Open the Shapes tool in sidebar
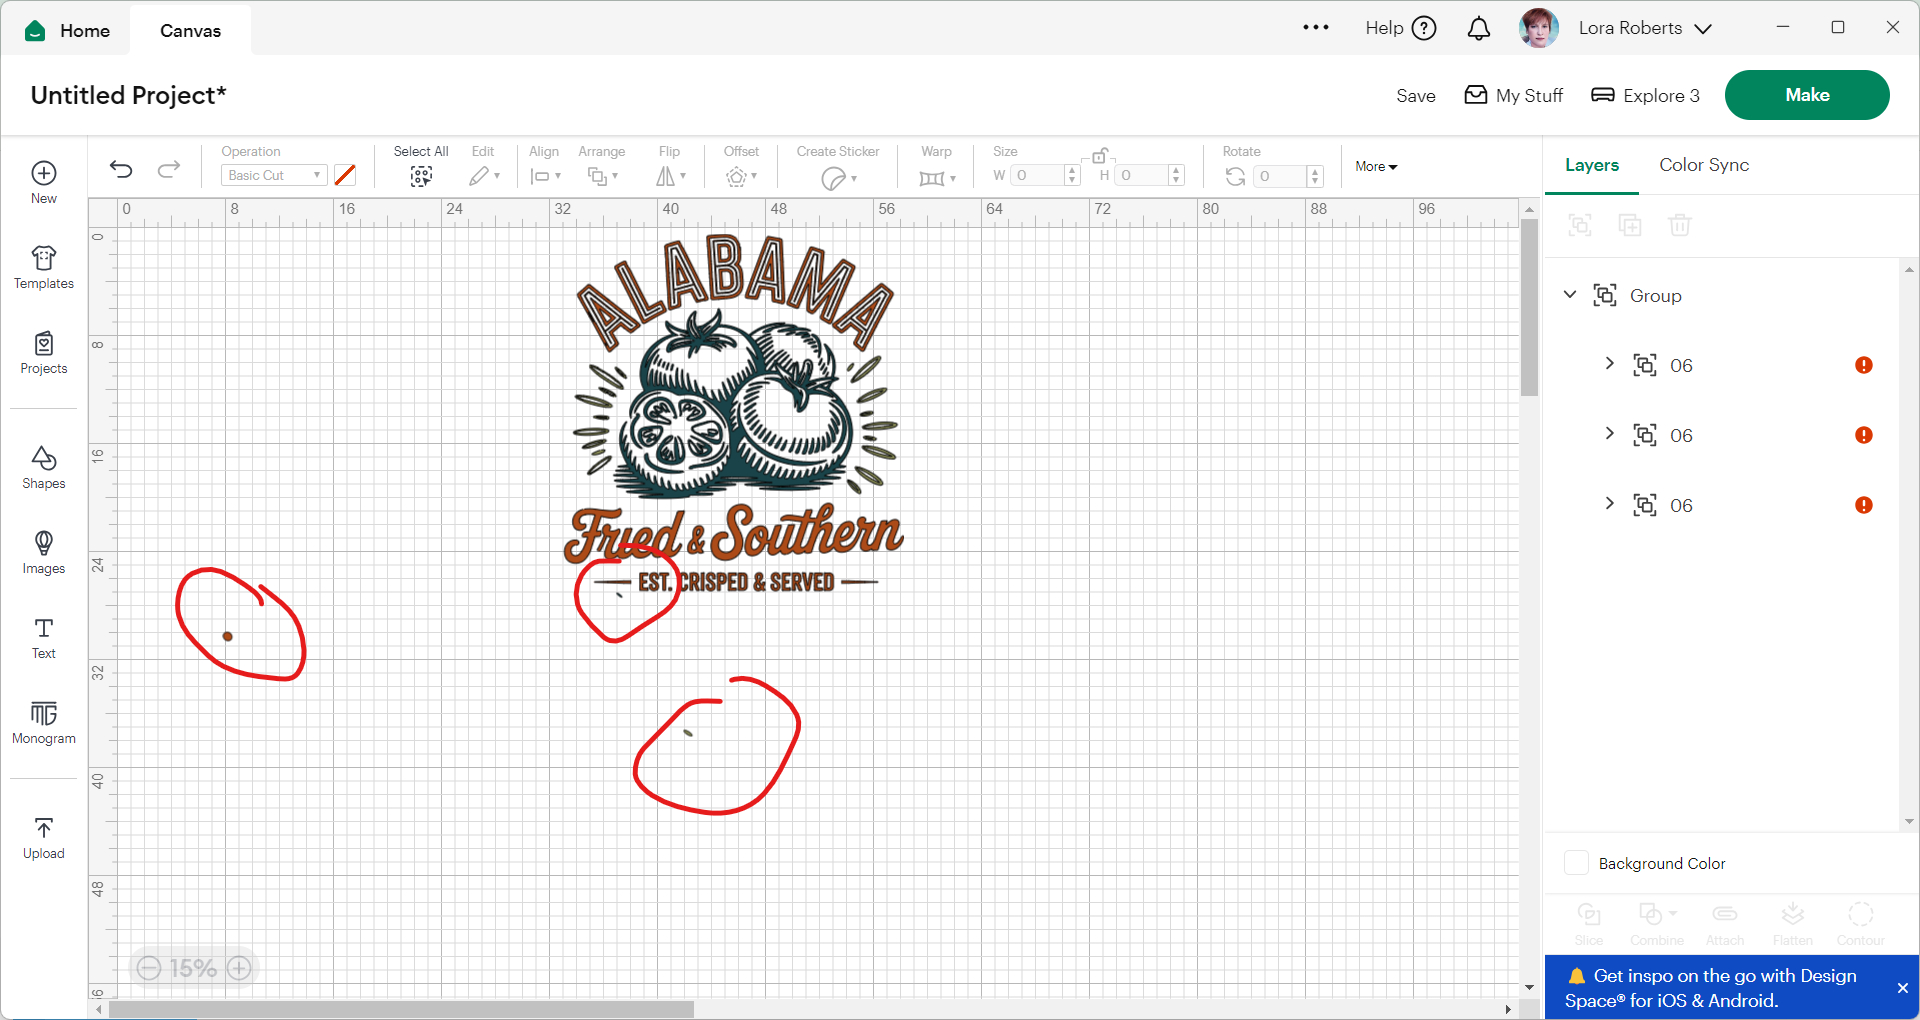The height and width of the screenshot is (1020, 1920). pyautogui.click(x=43, y=467)
